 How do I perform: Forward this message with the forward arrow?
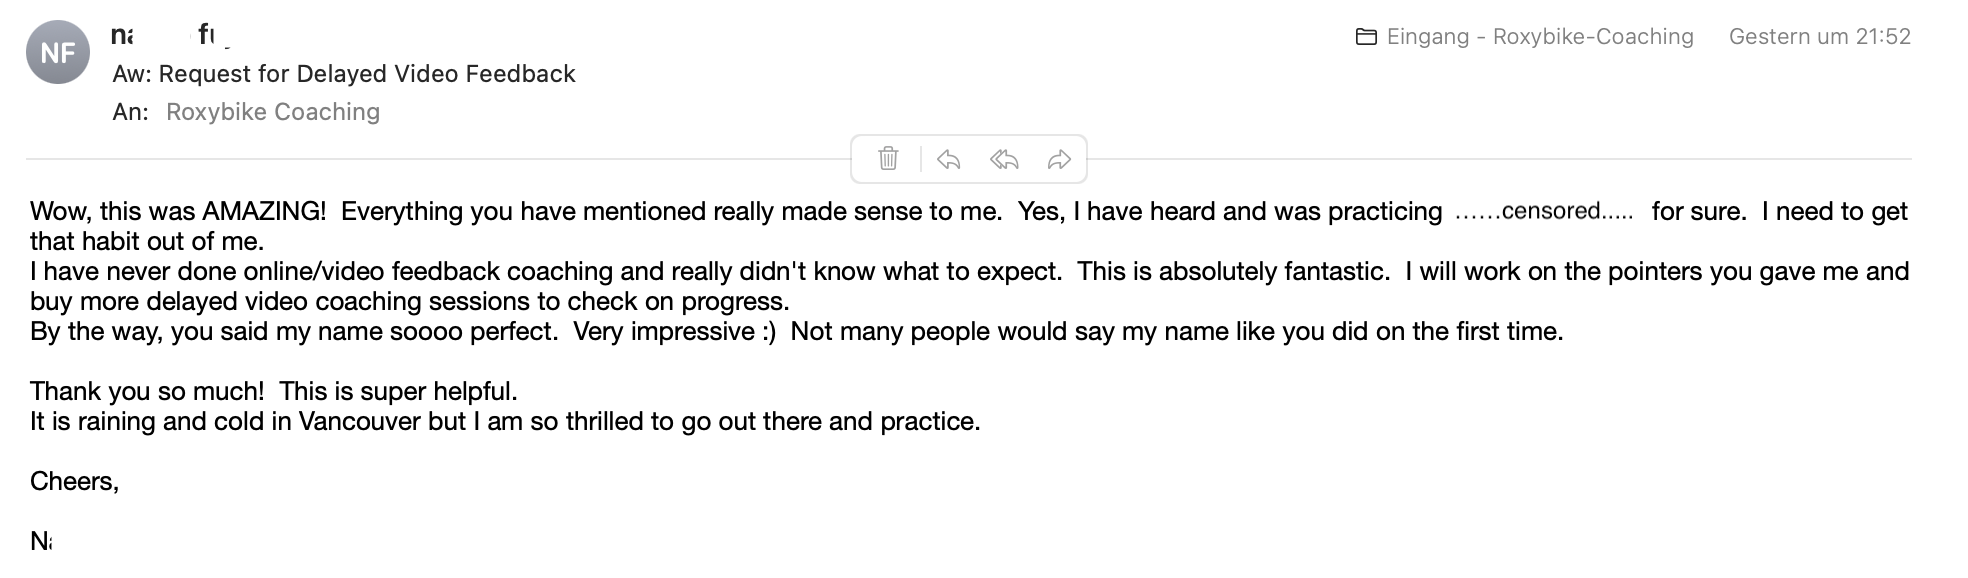[x=1059, y=159]
